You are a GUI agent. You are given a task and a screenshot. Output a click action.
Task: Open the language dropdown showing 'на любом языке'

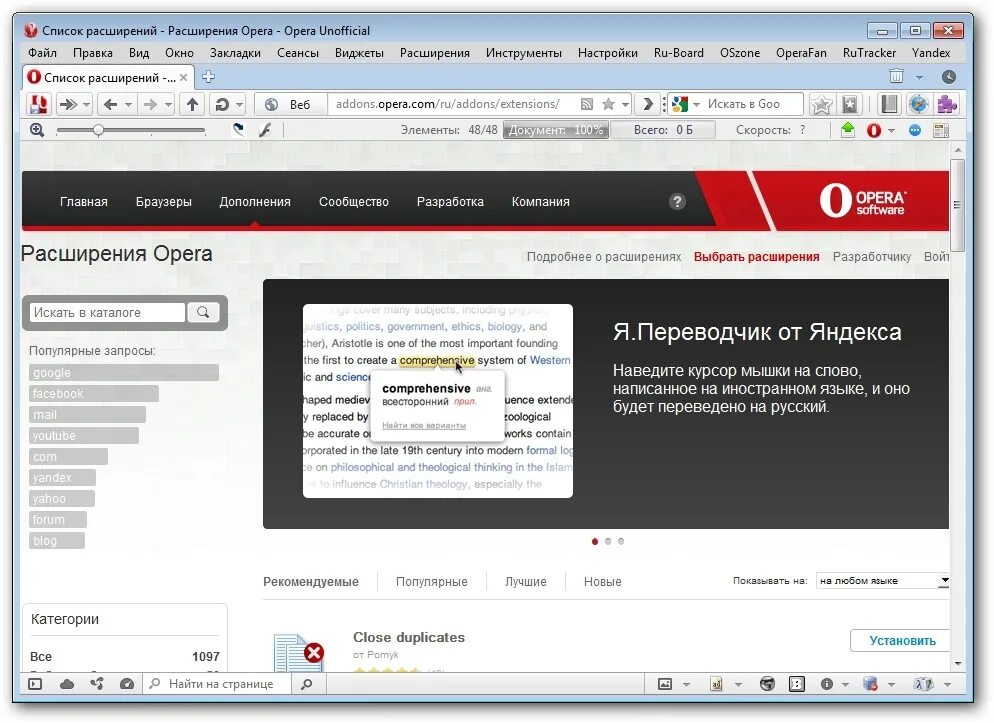883,580
